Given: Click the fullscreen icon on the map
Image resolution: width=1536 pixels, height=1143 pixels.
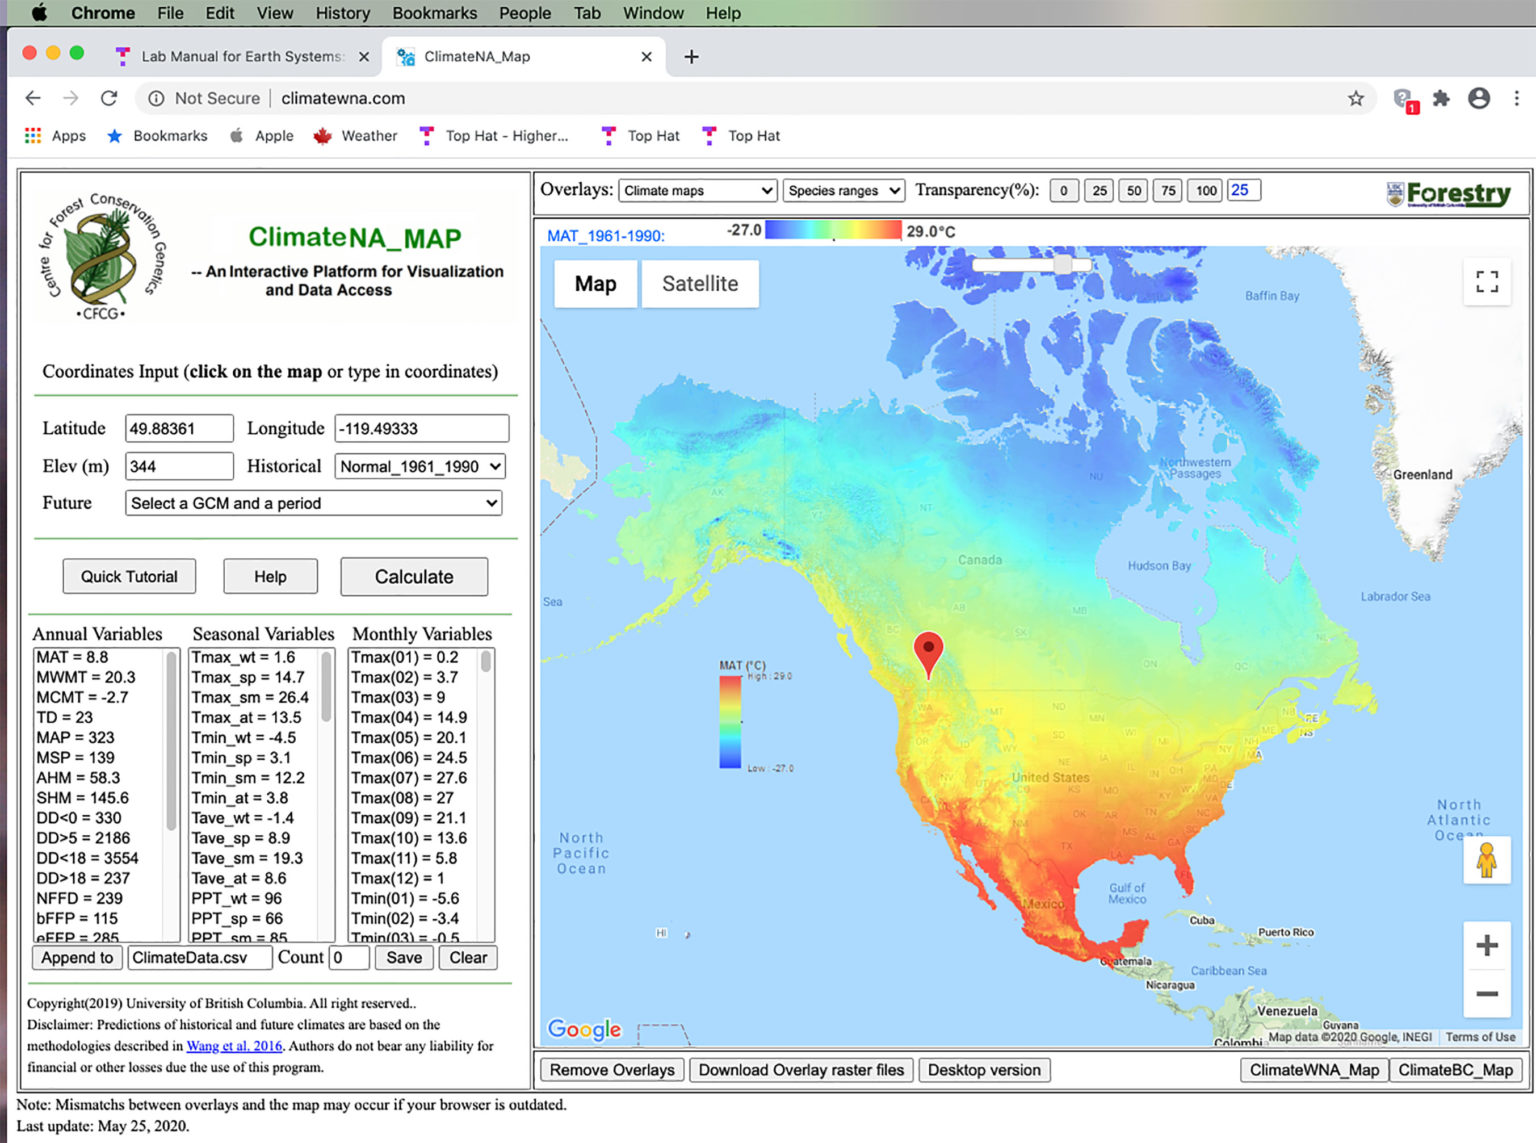Looking at the screenshot, I should (x=1487, y=282).
